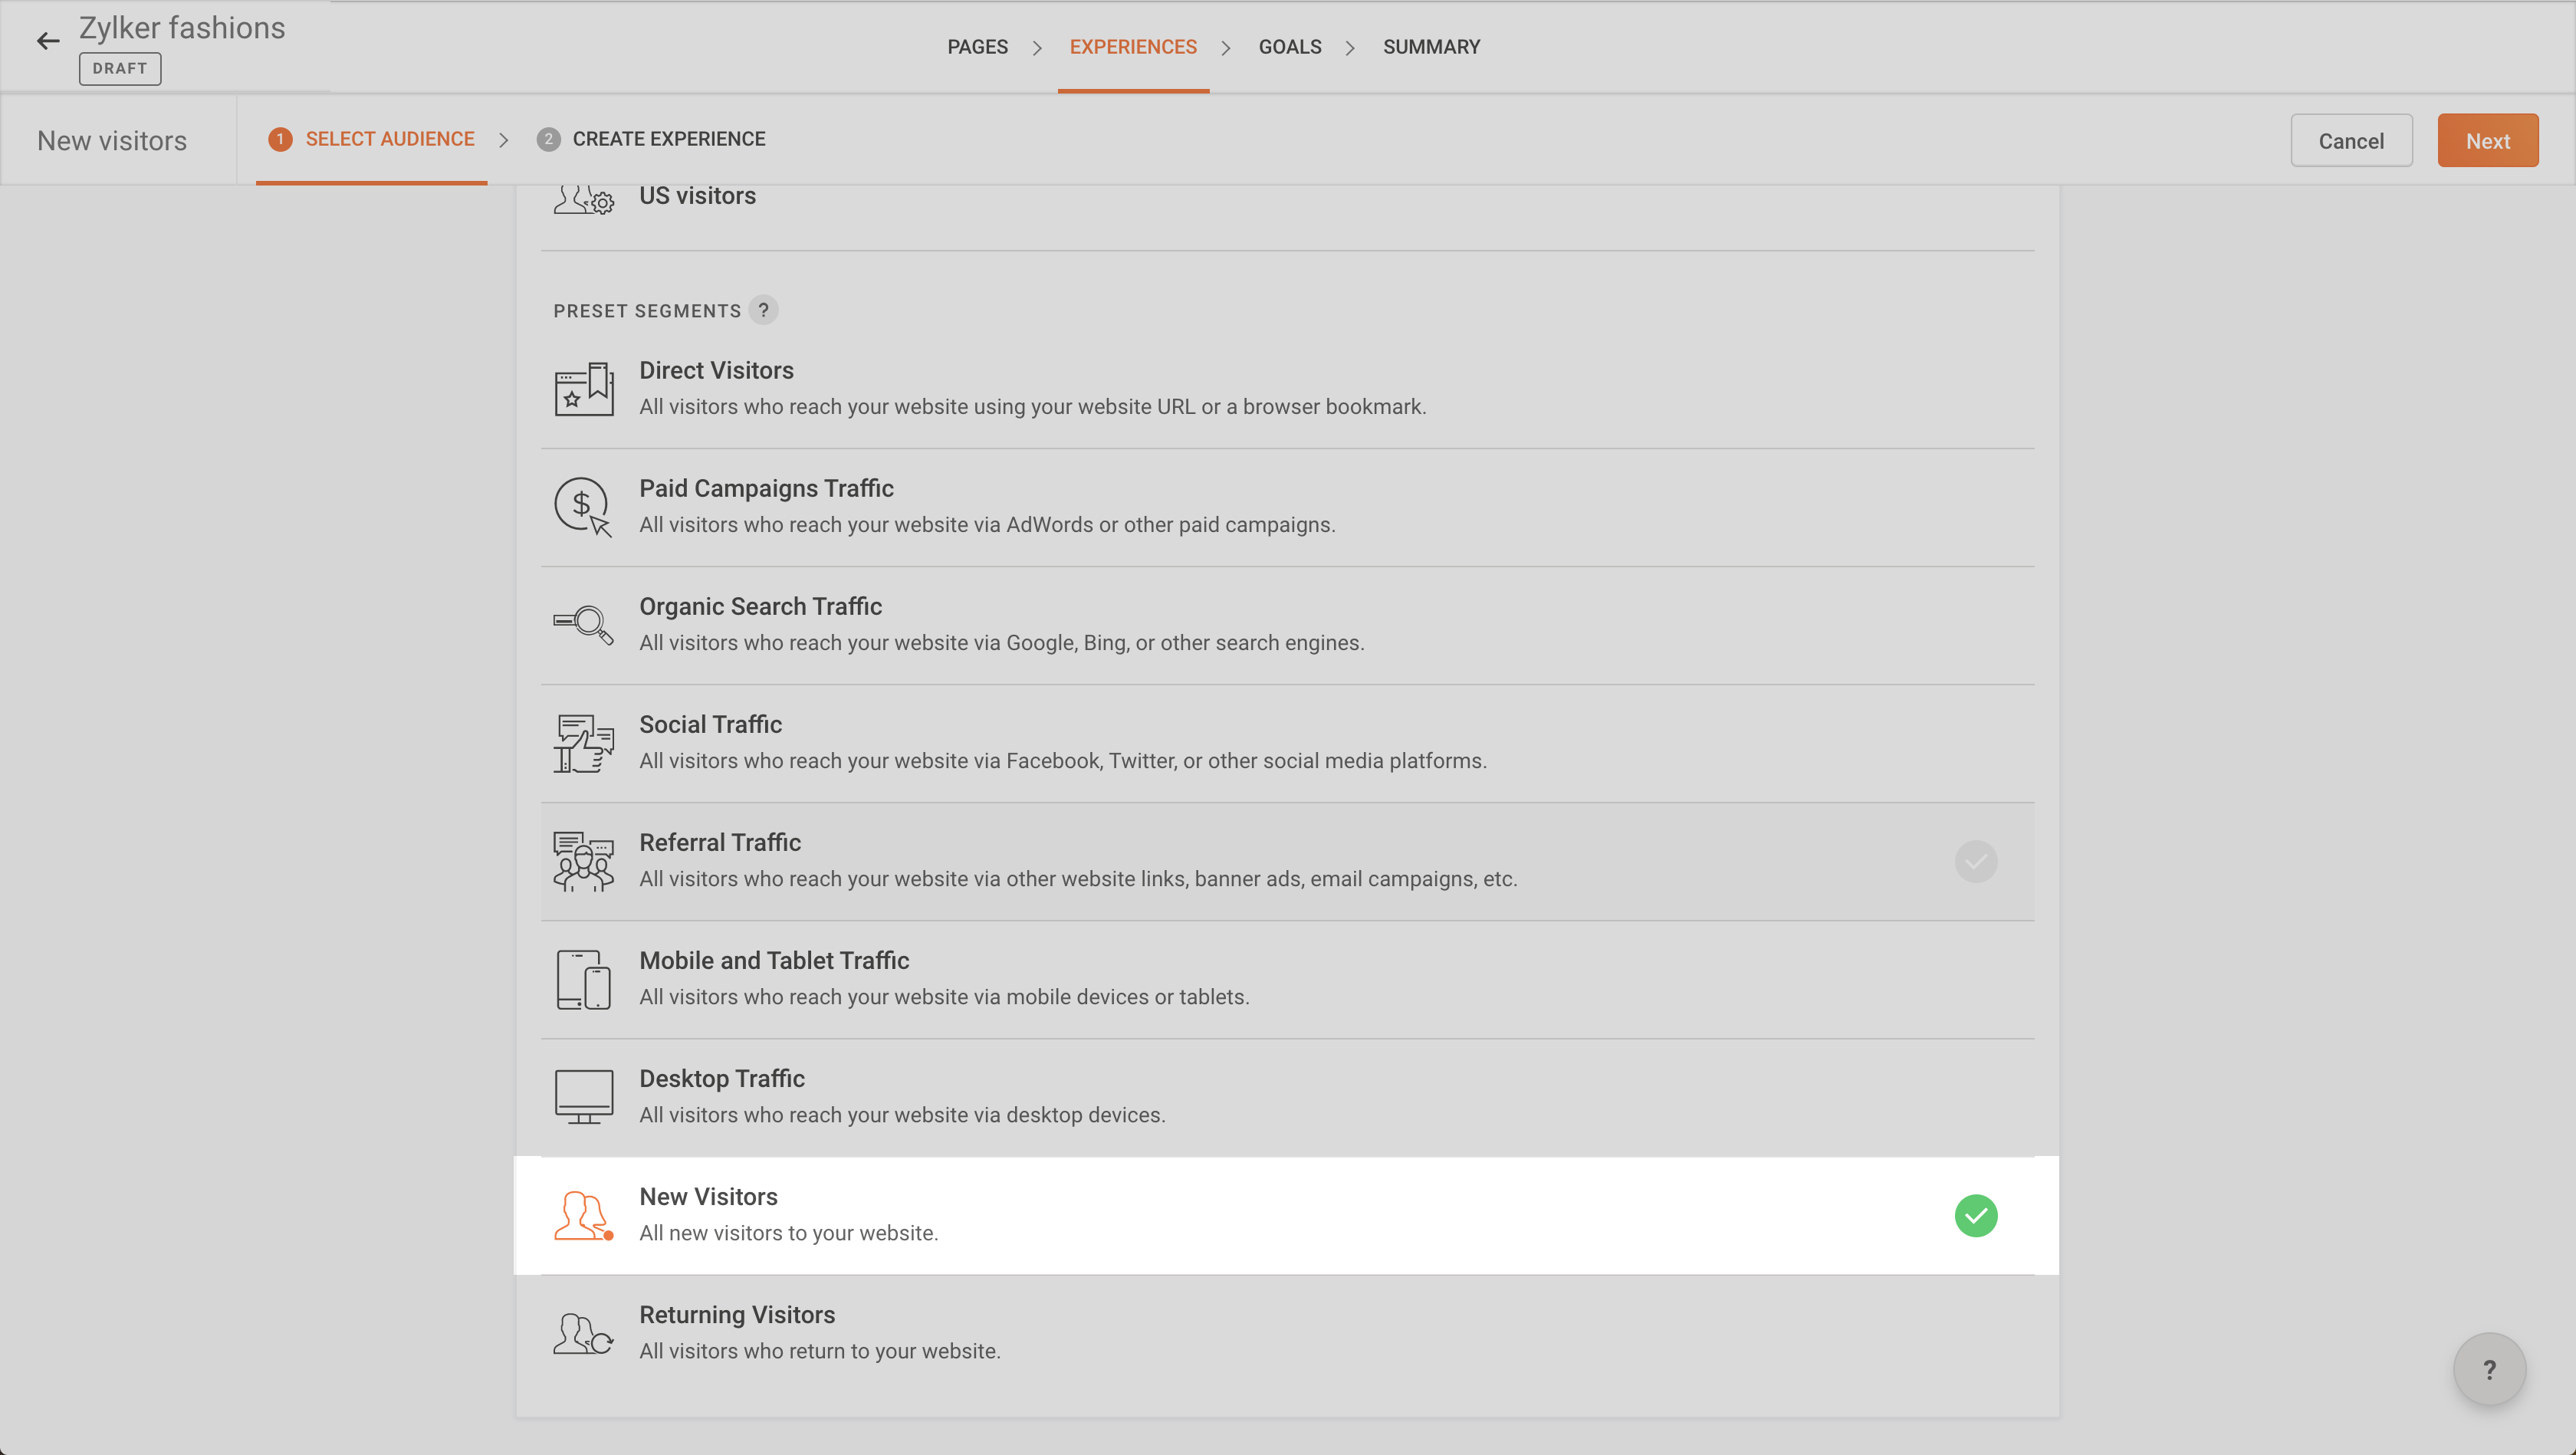This screenshot has height=1455, width=2576.
Task: Select the Mobile and Tablet Traffic segment
Action: (1287, 979)
